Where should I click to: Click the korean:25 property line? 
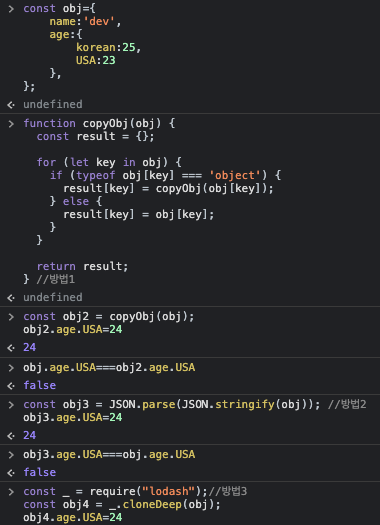(x=108, y=48)
